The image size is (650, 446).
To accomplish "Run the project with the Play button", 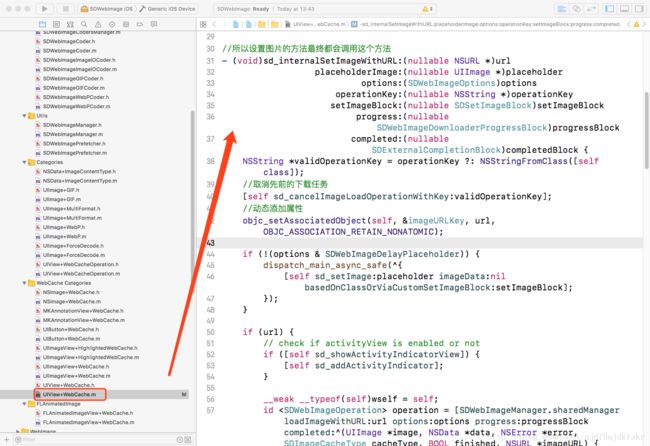I will point(45,8).
